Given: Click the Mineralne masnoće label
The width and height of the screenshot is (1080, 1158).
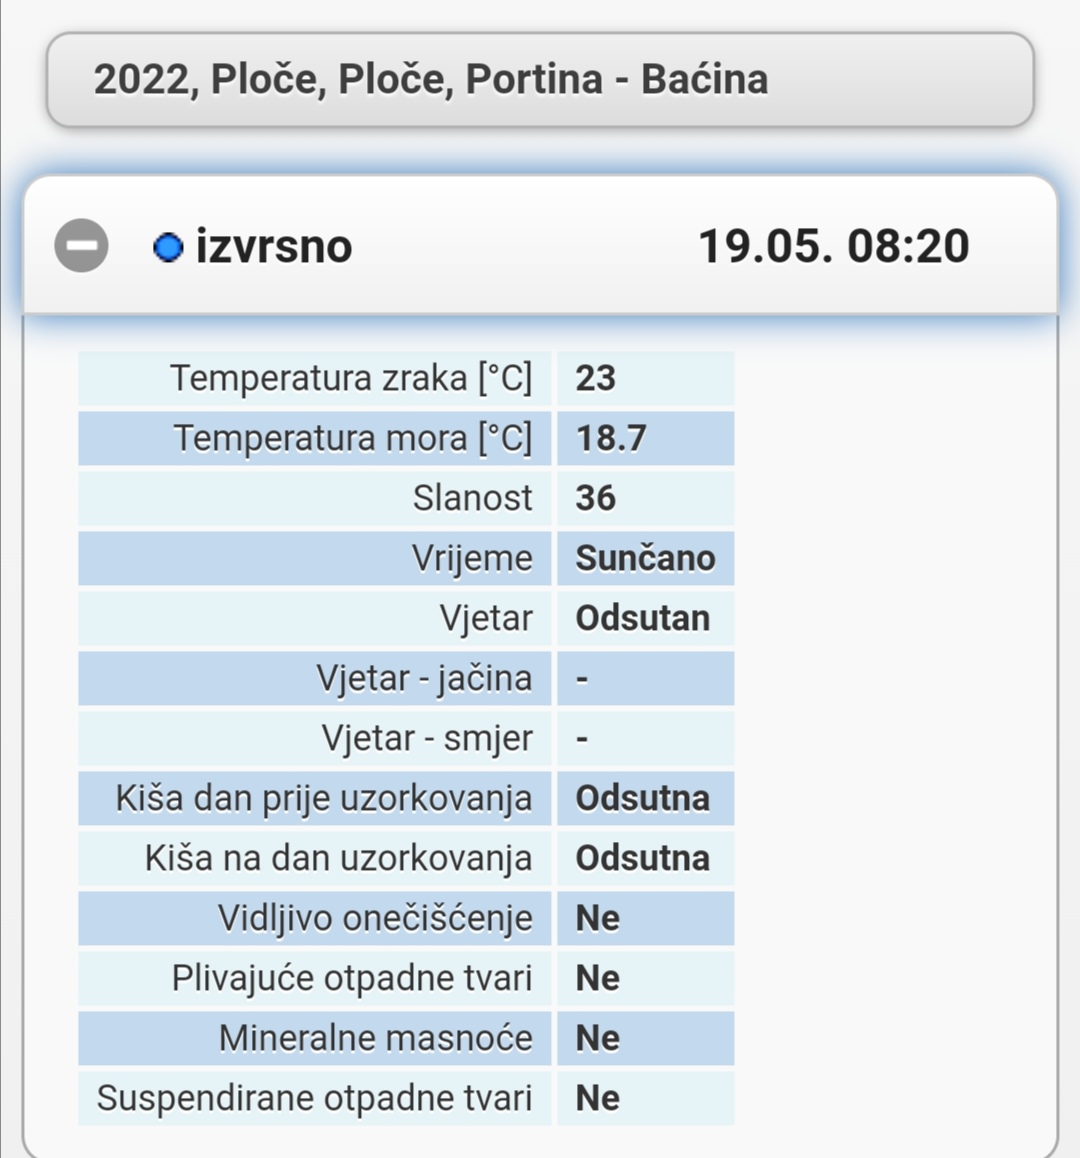Looking at the screenshot, I should tap(376, 1039).
